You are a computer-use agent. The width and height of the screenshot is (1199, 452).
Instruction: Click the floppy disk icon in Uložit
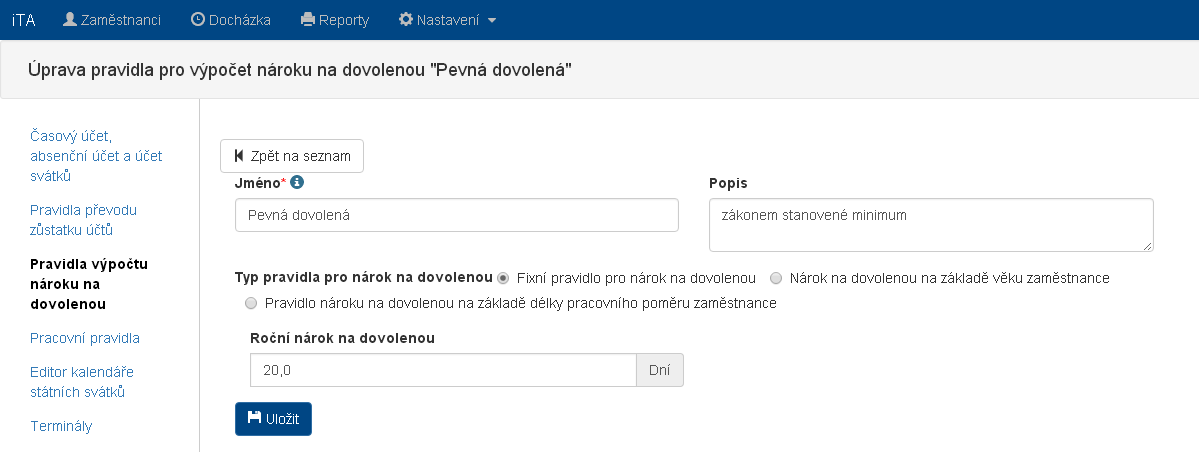pyautogui.click(x=254, y=418)
